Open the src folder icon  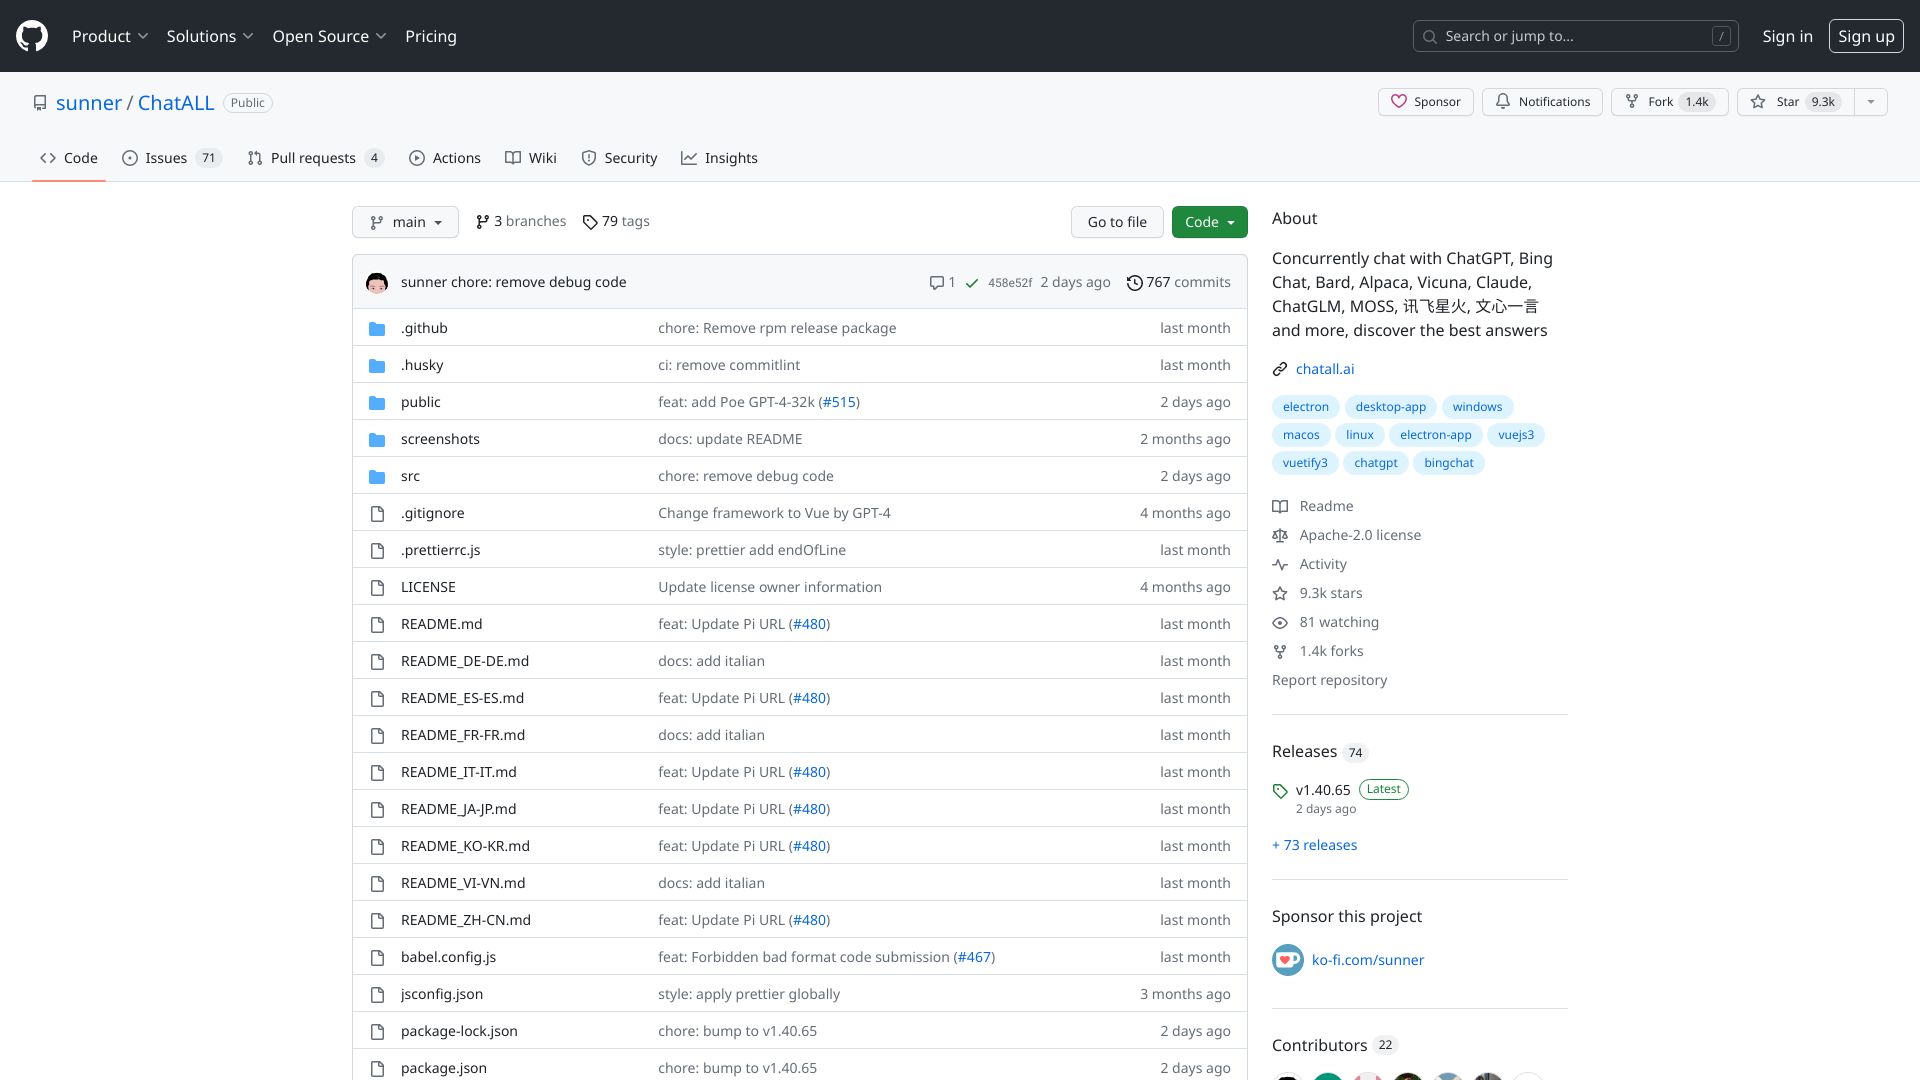coord(378,476)
